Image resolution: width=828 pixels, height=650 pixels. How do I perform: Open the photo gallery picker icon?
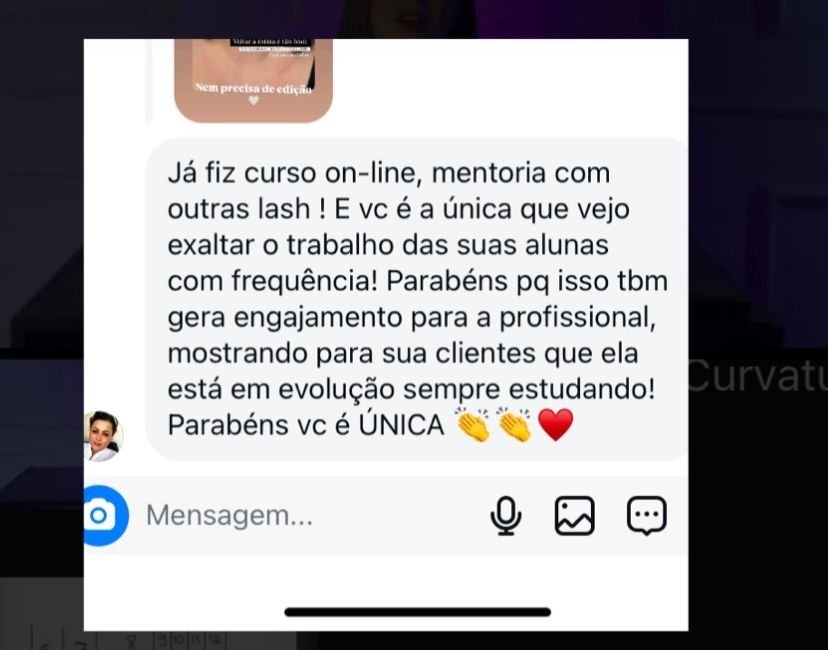point(575,516)
